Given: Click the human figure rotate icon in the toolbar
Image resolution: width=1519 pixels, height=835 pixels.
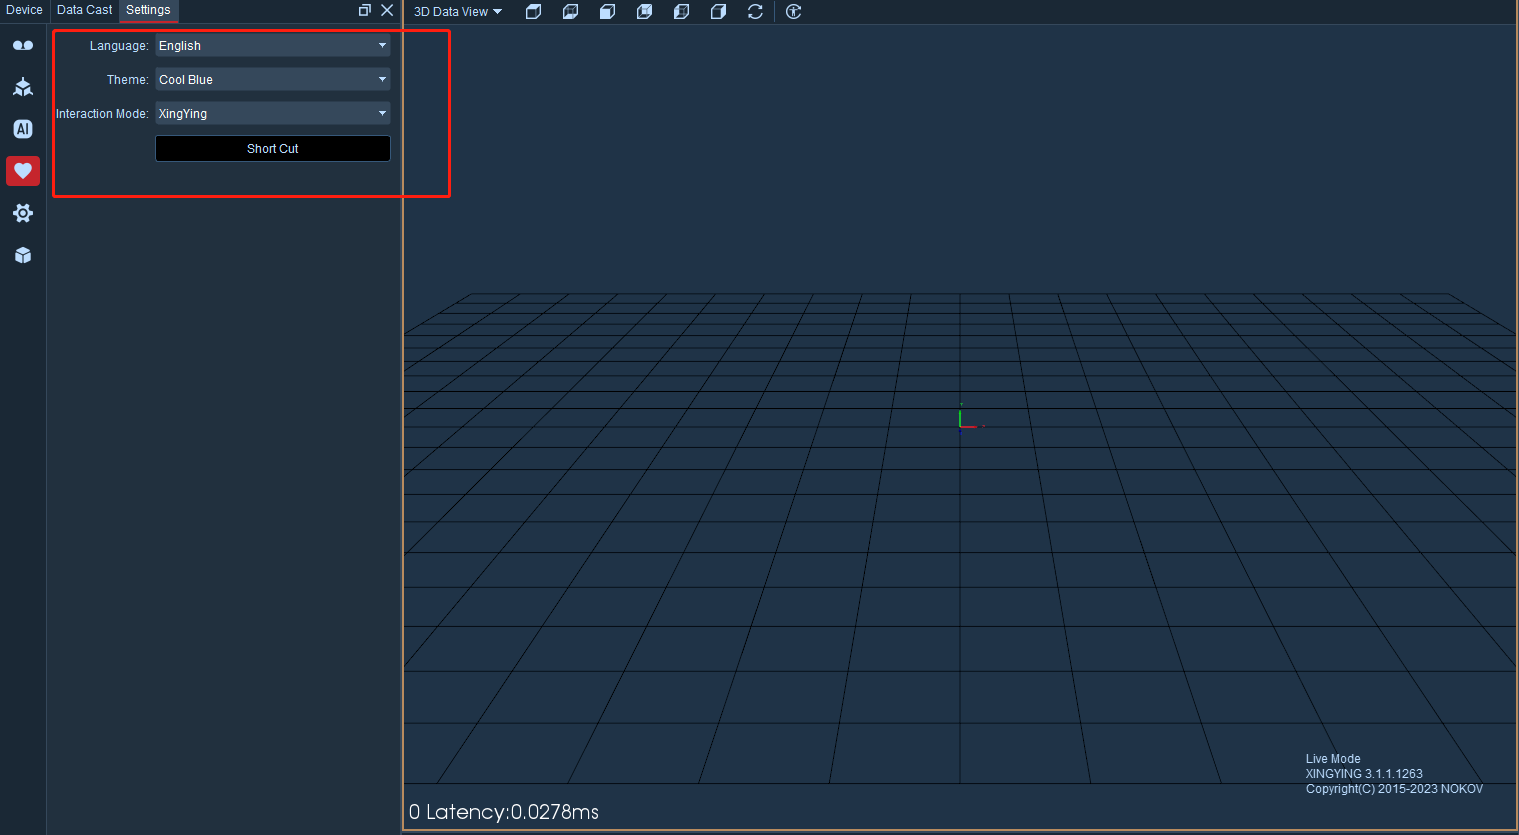Looking at the screenshot, I should pos(794,12).
